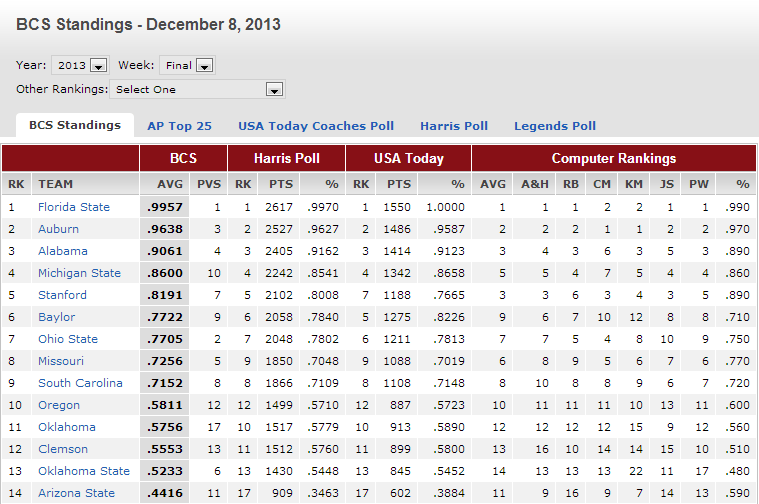
Task: Switch to the Harris Poll tab
Action: (454, 126)
